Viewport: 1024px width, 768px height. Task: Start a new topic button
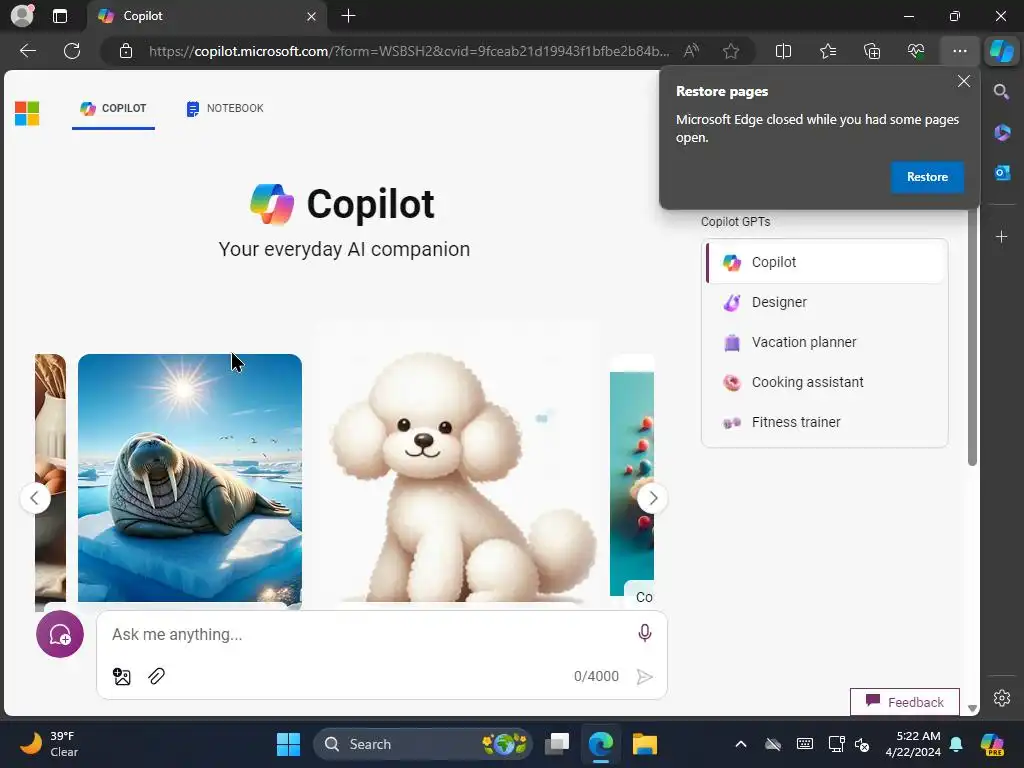coord(60,634)
